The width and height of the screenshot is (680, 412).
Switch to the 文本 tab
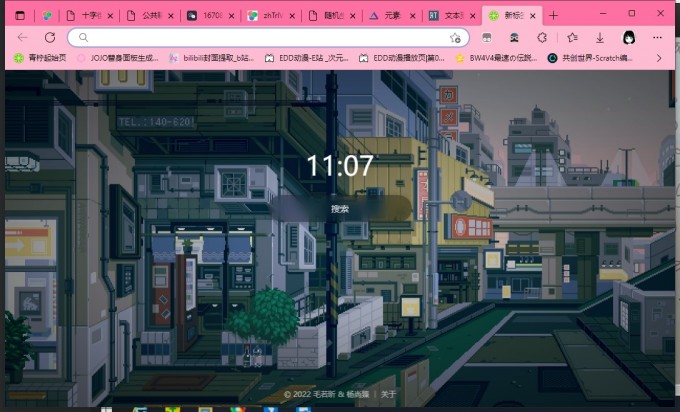pos(447,16)
